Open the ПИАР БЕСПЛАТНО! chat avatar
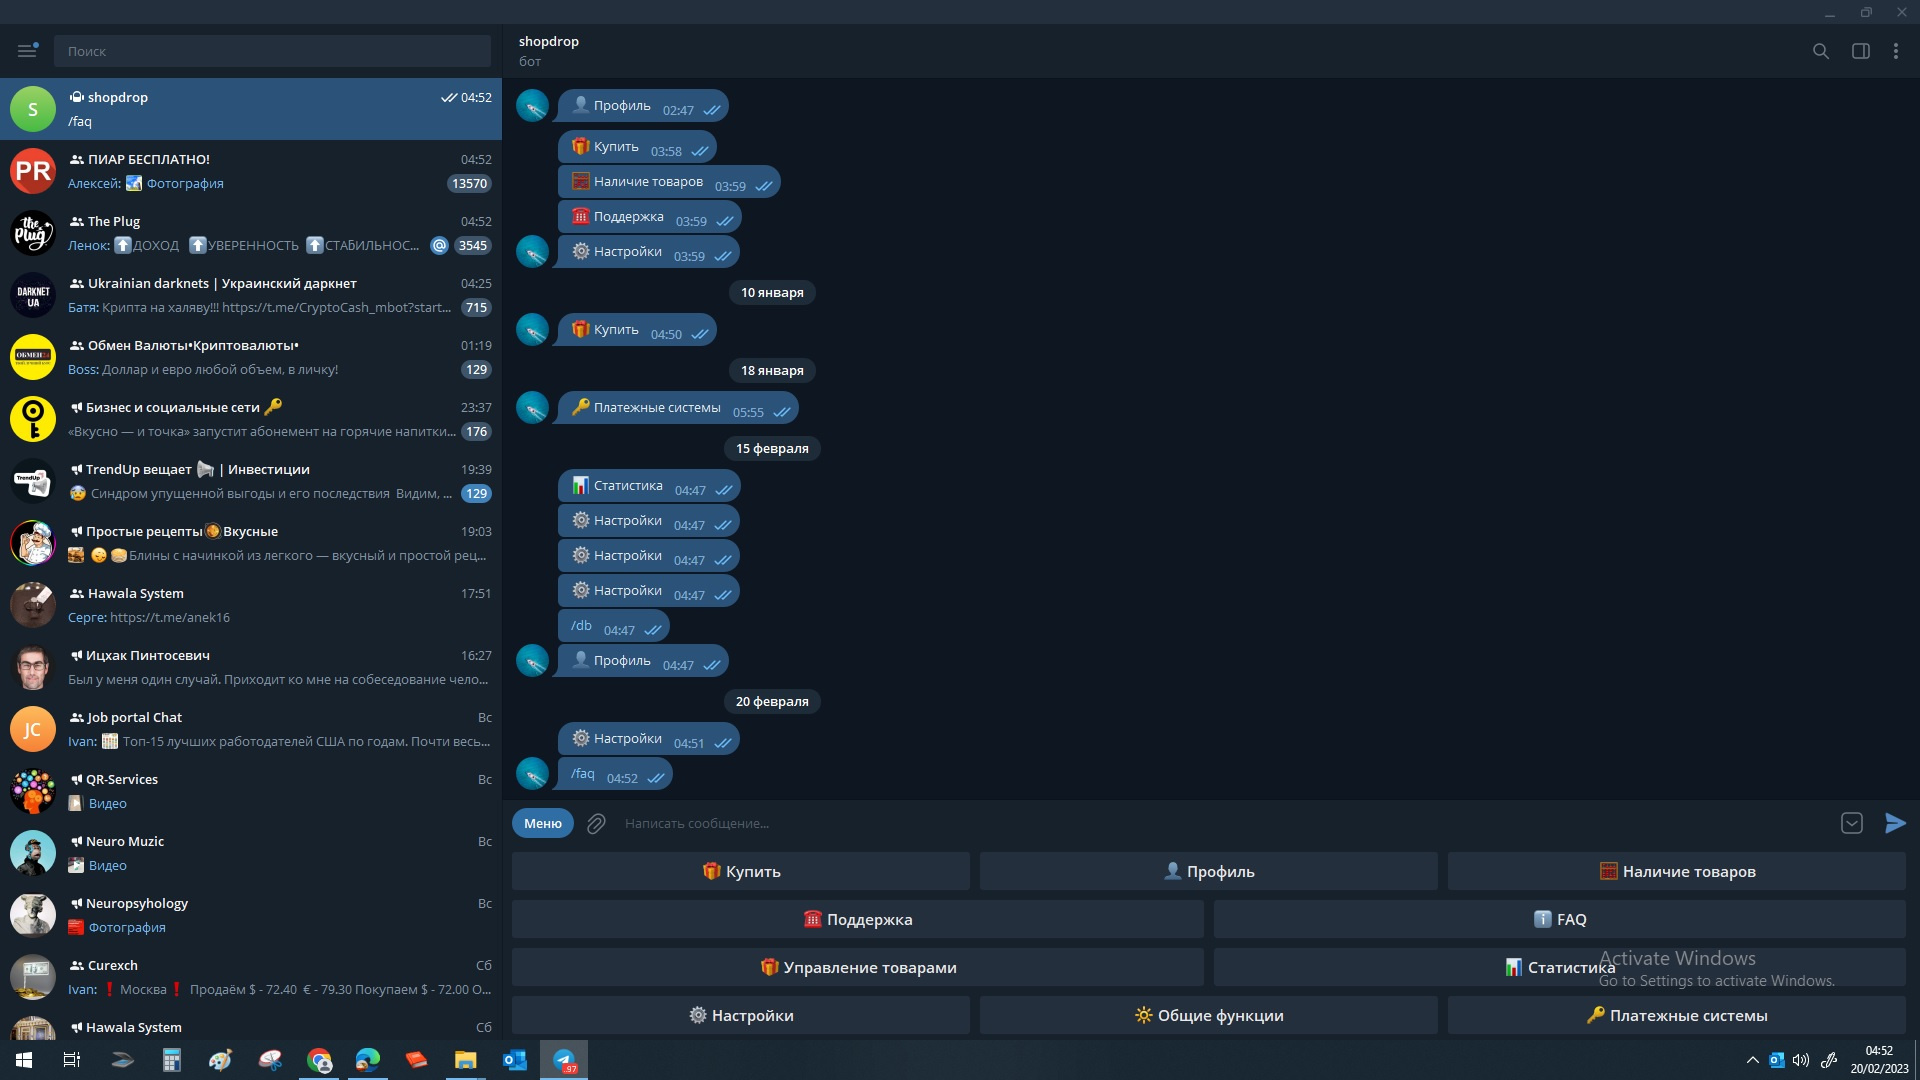This screenshot has height=1080, width=1920. (x=33, y=171)
